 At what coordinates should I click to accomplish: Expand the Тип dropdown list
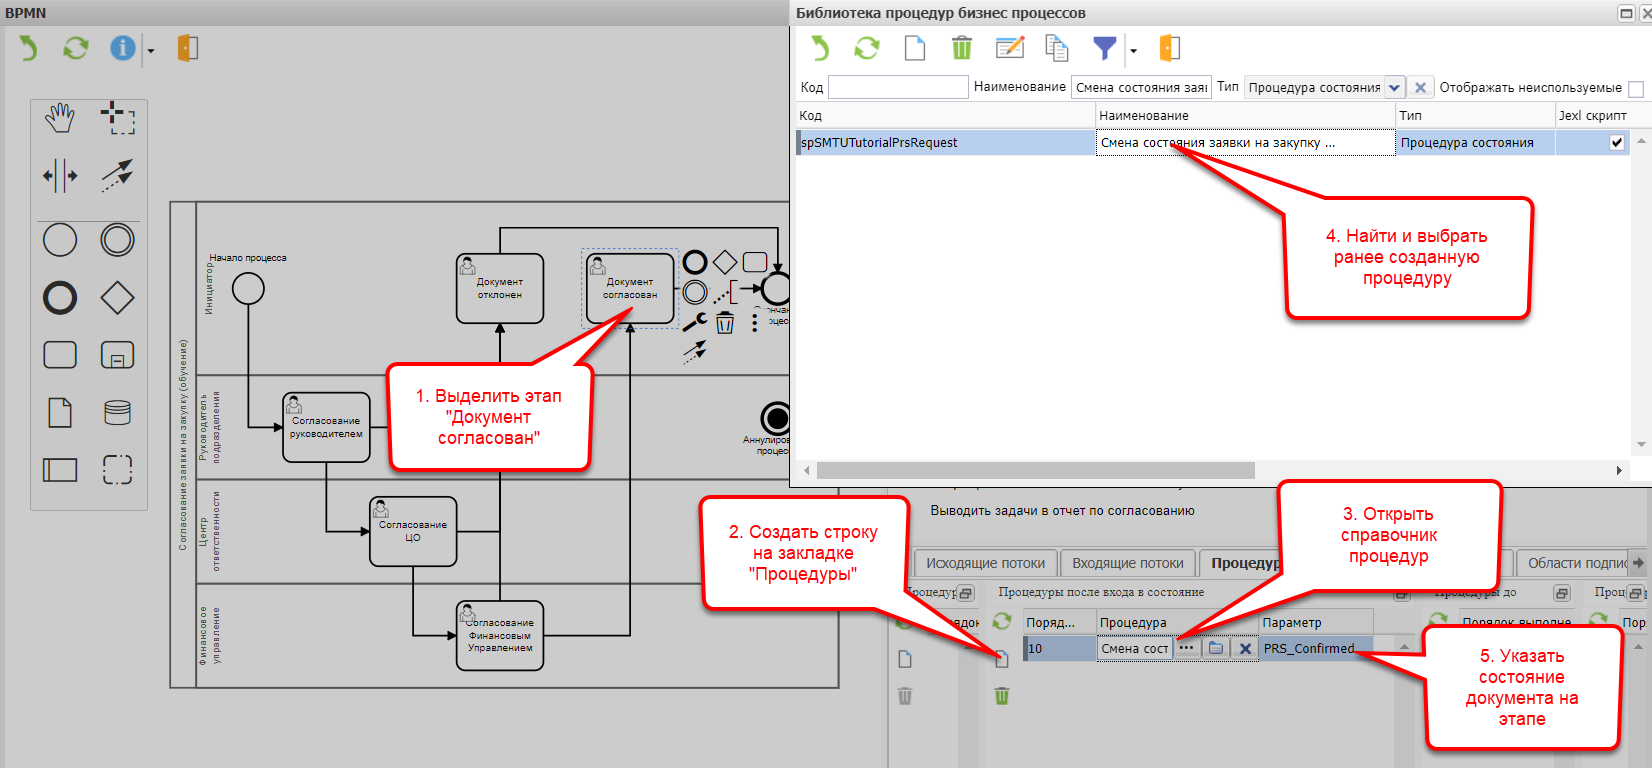coord(1394,88)
